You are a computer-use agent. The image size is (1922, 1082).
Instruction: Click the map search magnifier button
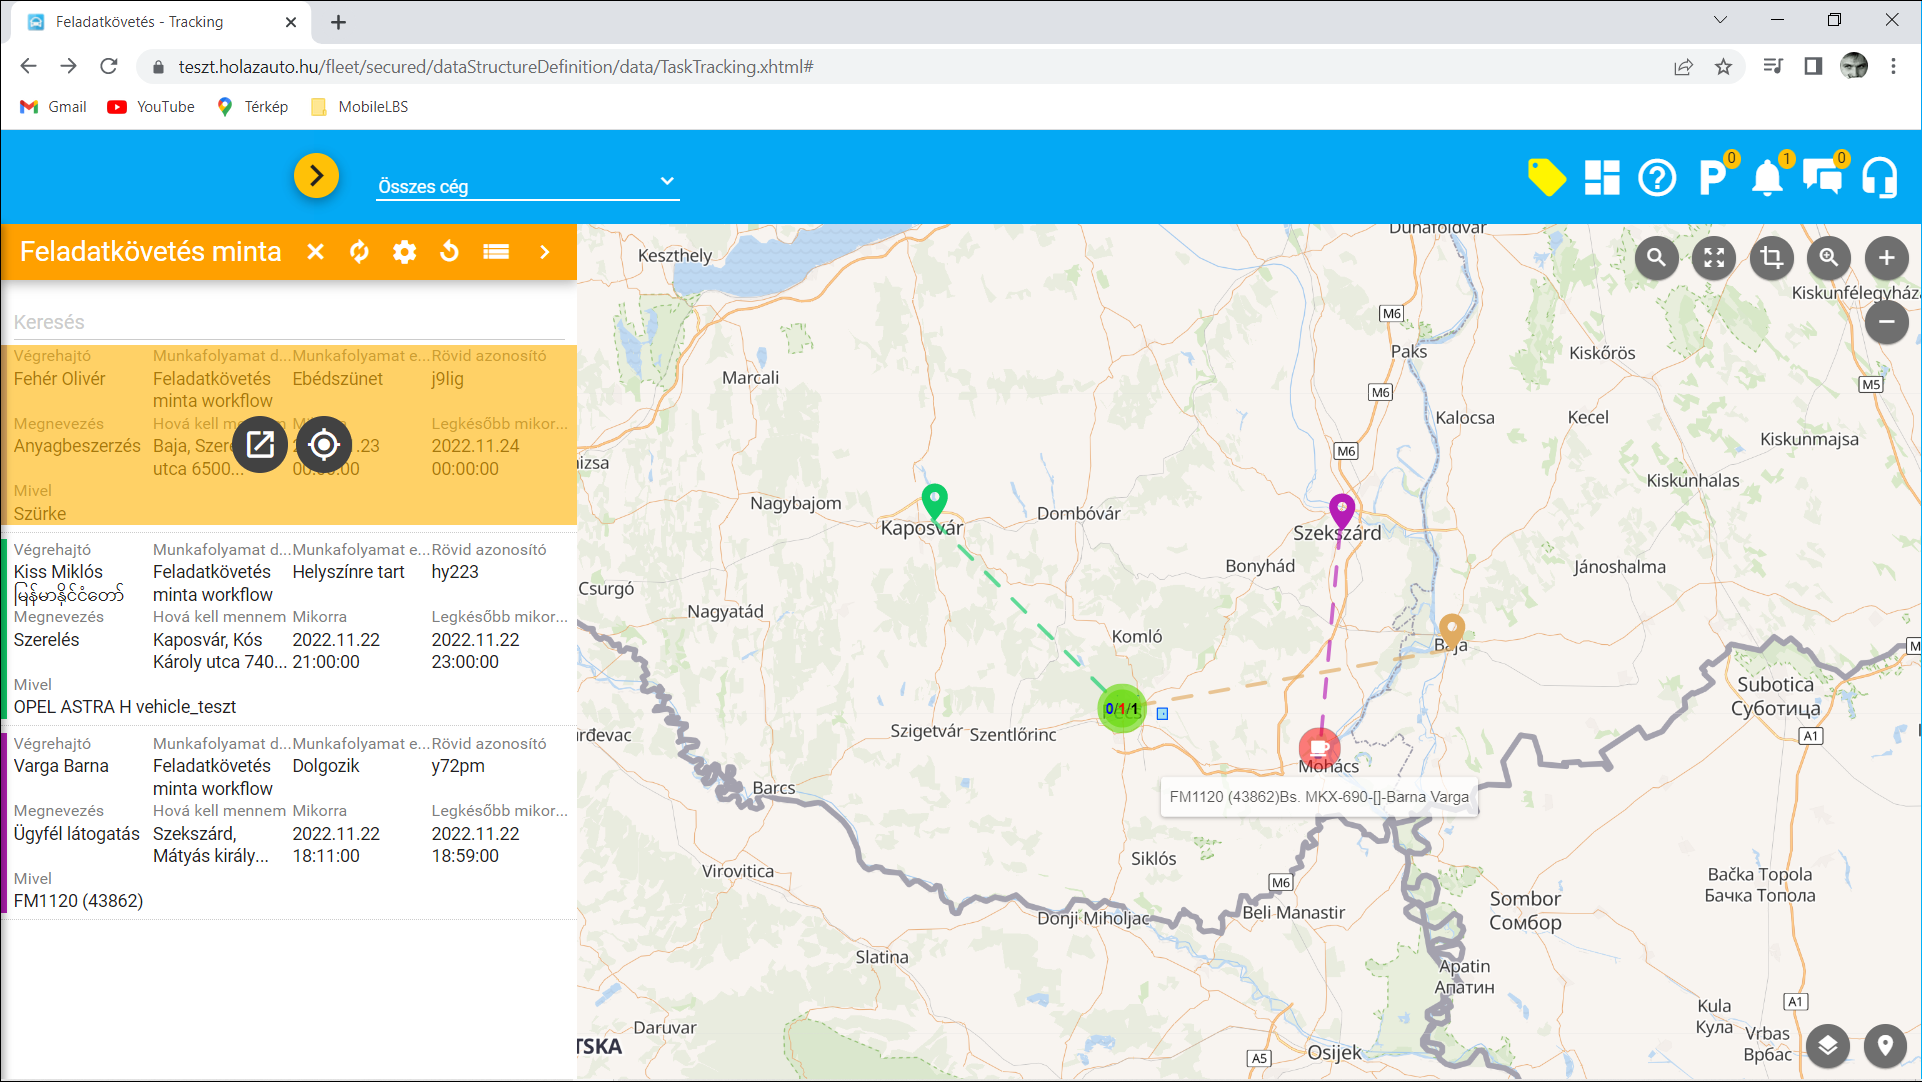coord(1656,258)
